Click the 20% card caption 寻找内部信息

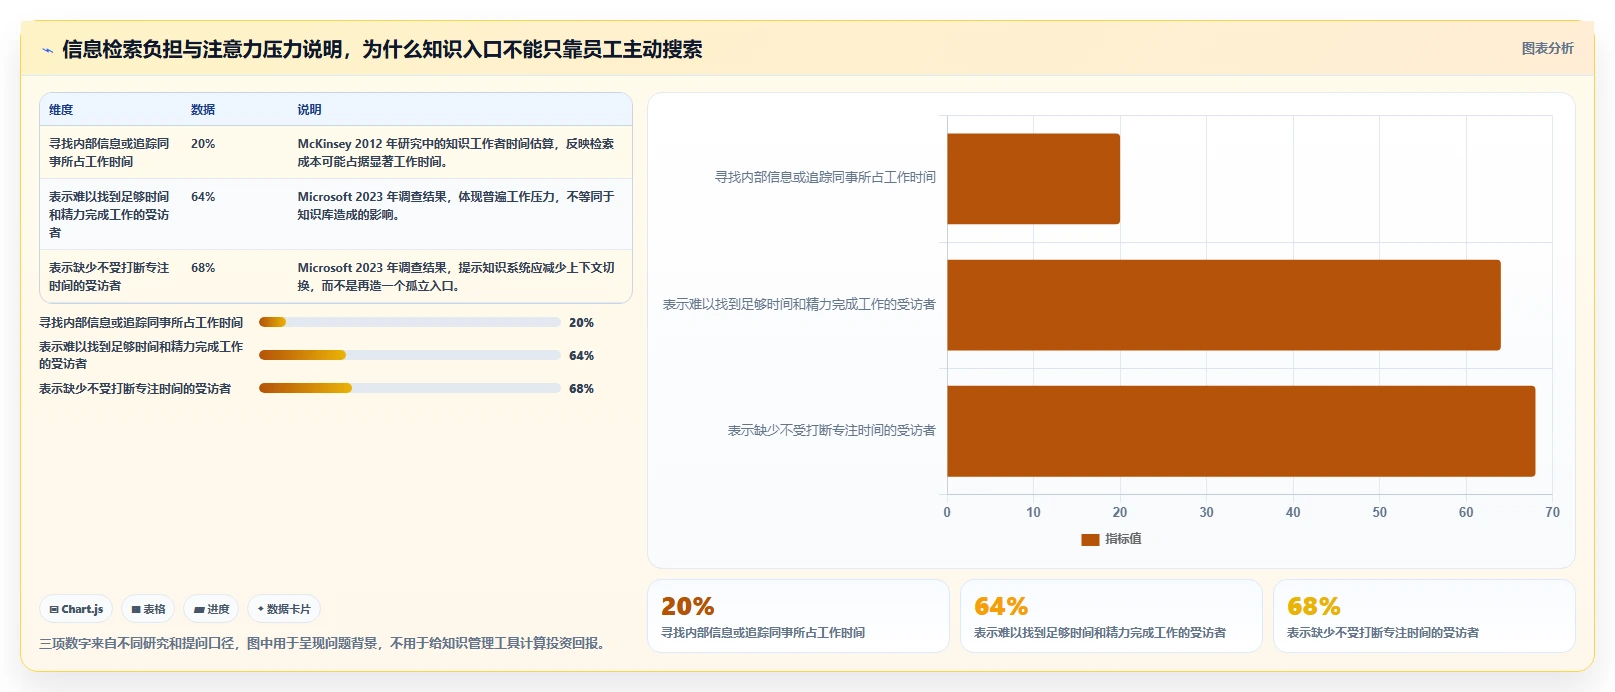click(763, 633)
